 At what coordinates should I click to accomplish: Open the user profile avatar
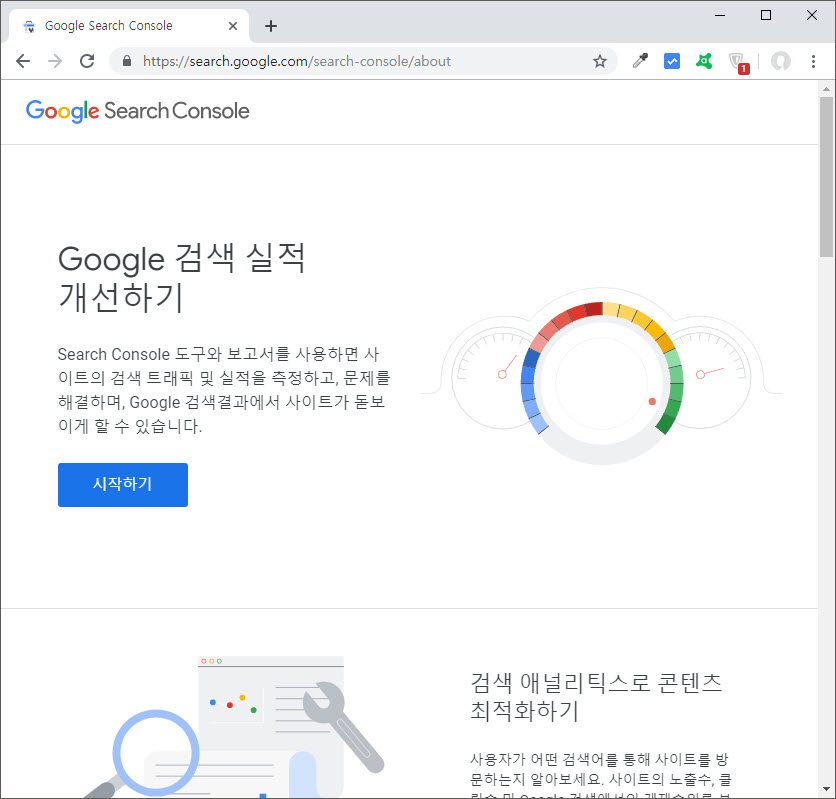pos(781,61)
